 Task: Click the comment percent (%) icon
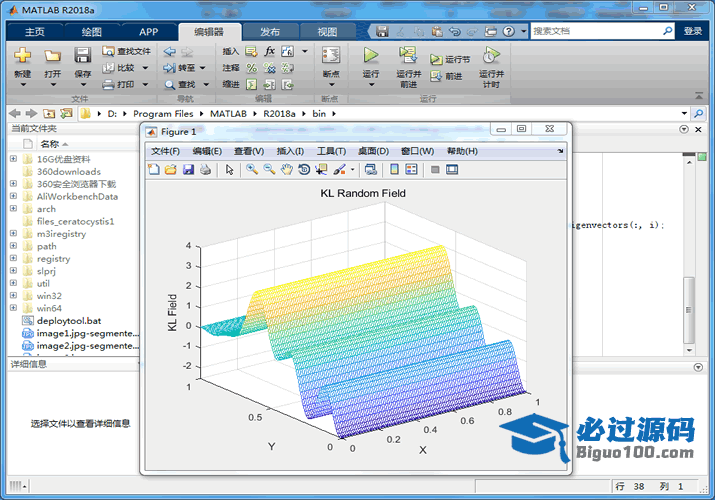[x=252, y=68]
